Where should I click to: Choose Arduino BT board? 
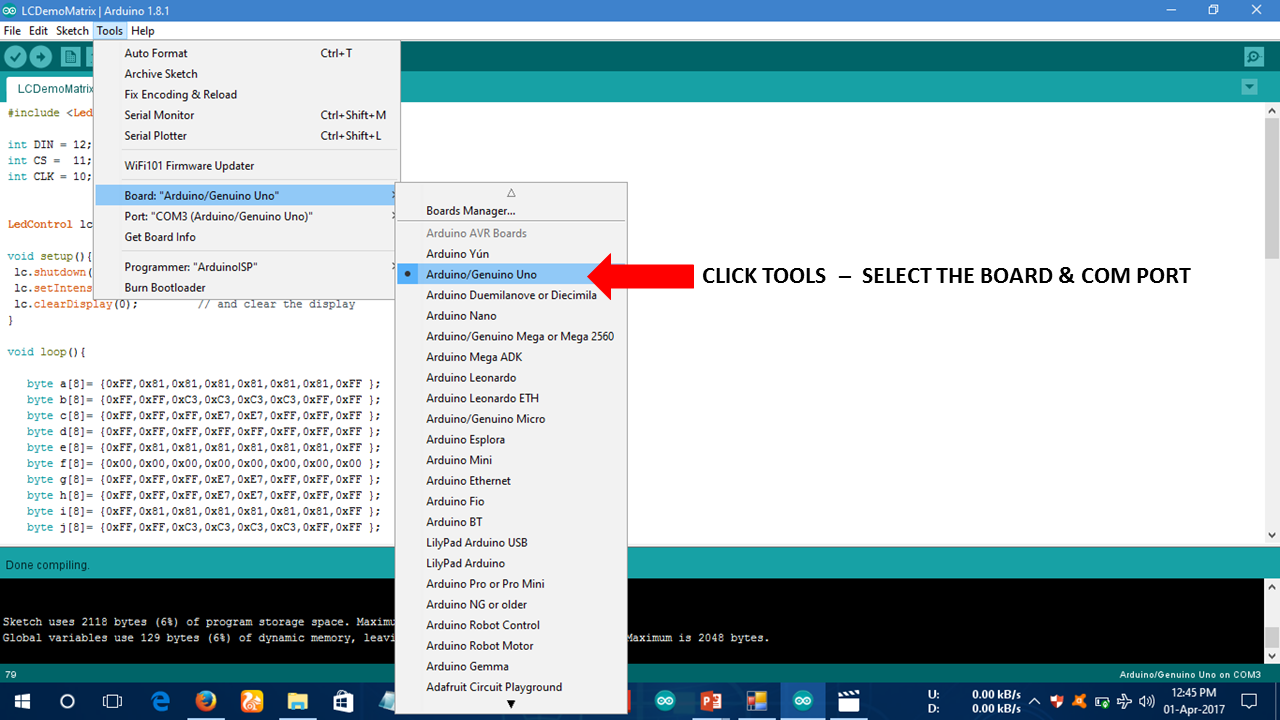click(512, 522)
